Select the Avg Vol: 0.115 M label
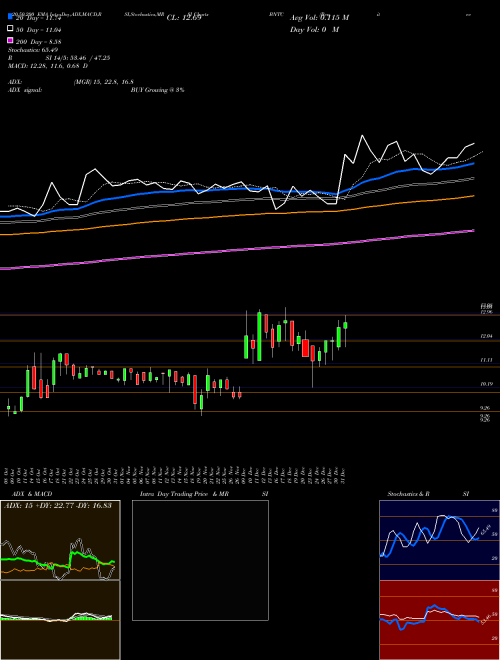 tap(319, 18)
